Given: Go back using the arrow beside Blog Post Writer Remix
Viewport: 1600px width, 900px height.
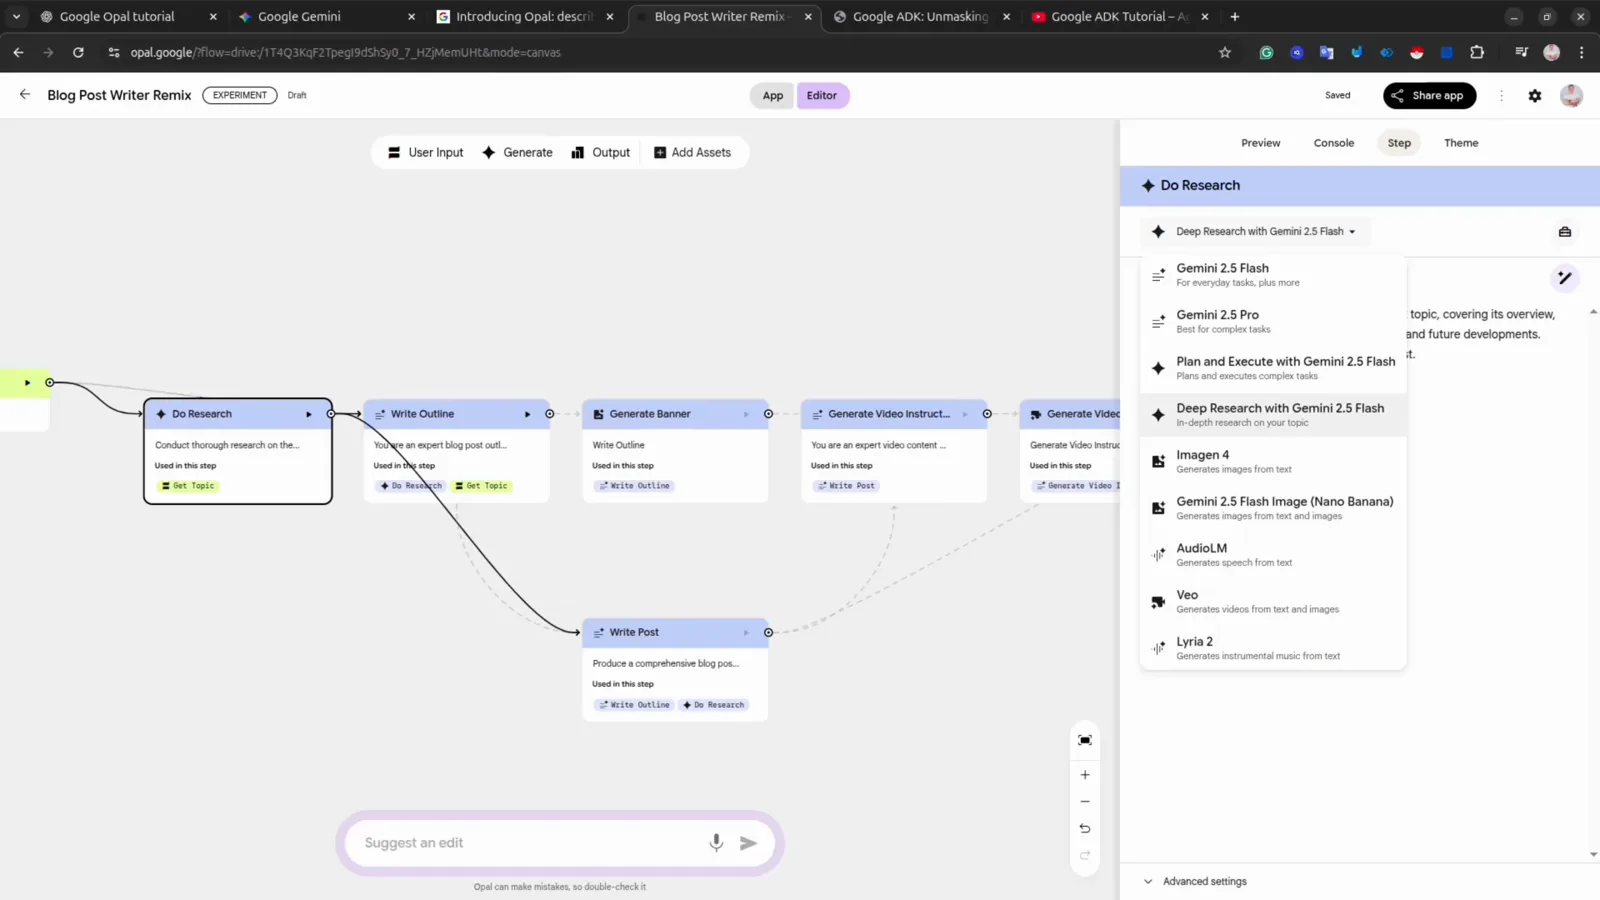Looking at the screenshot, I should click(25, 94).
